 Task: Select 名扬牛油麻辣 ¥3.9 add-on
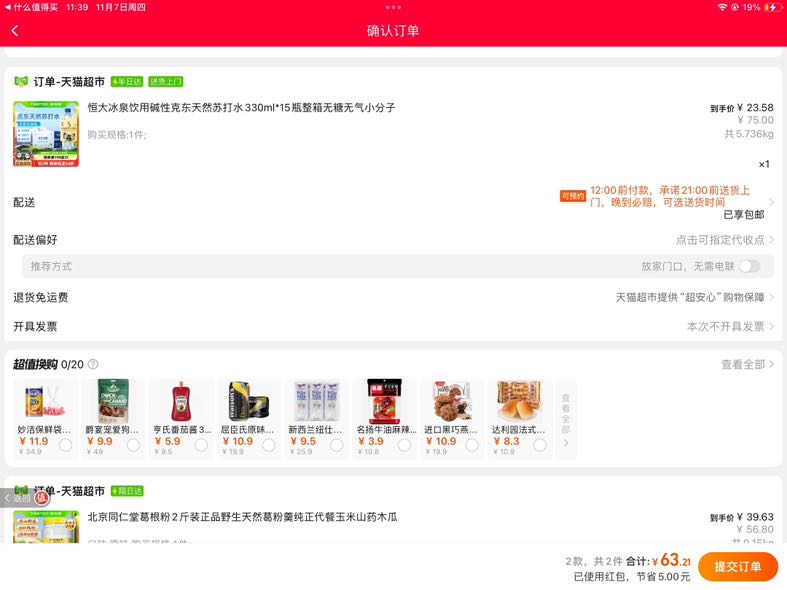pyautogui.click(x=404, y=445)
